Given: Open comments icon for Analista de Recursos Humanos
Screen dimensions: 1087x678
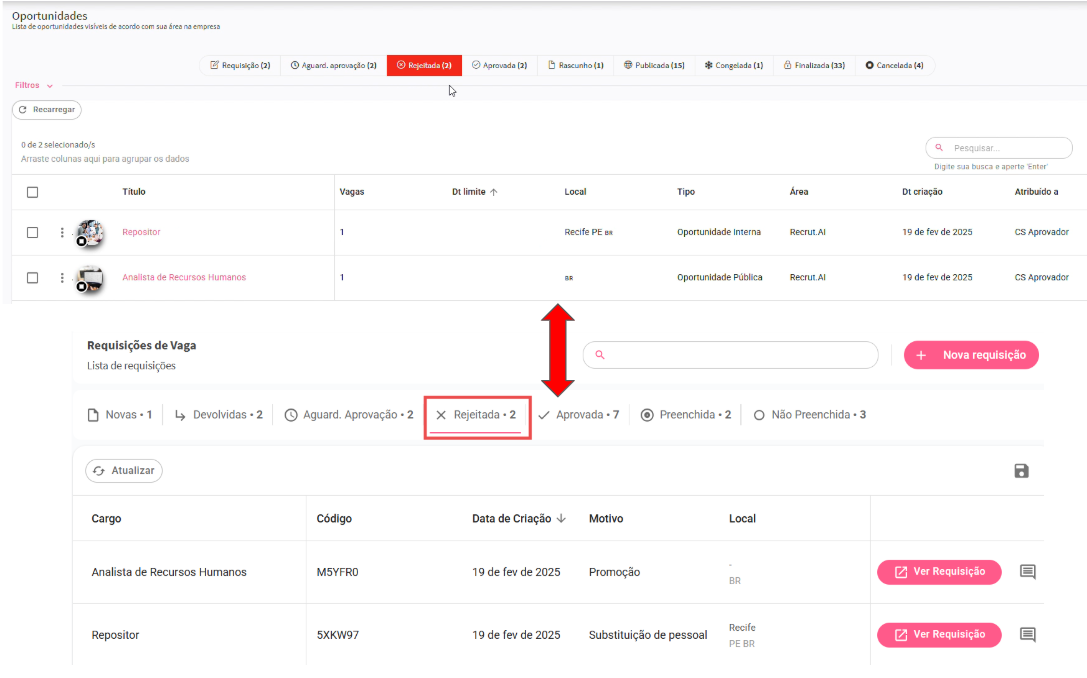Looking at the screenshot, I should point(1027,572).
